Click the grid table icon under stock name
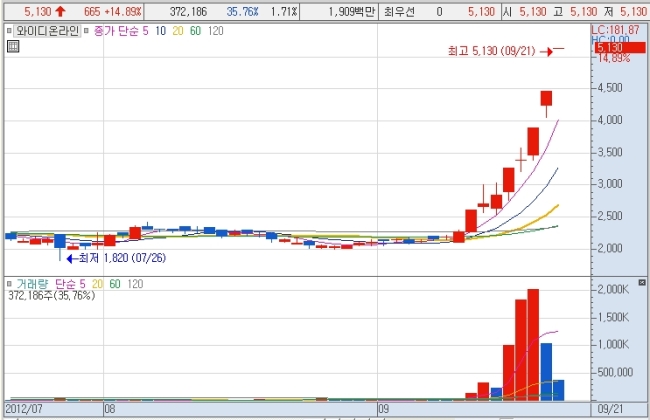 click(13, 46)
